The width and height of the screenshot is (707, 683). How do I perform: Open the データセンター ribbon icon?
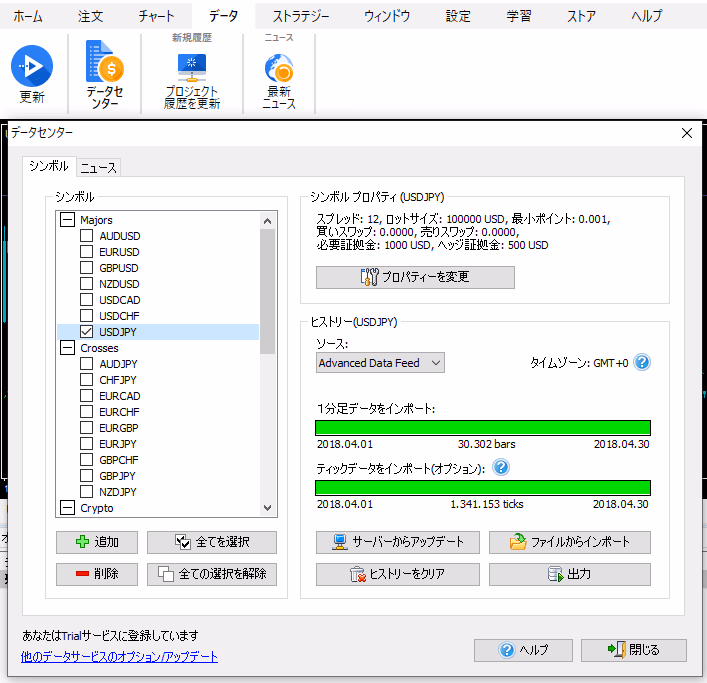104,63
